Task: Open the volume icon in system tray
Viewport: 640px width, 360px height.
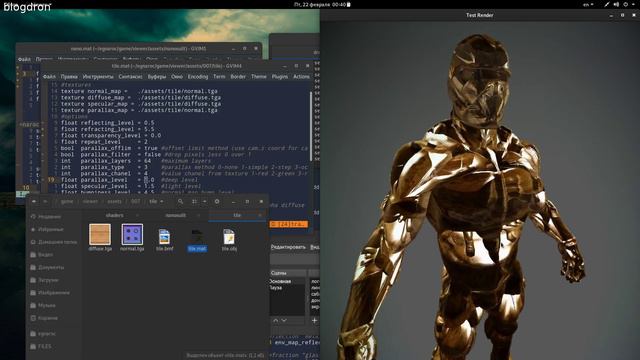Action: 616,4
